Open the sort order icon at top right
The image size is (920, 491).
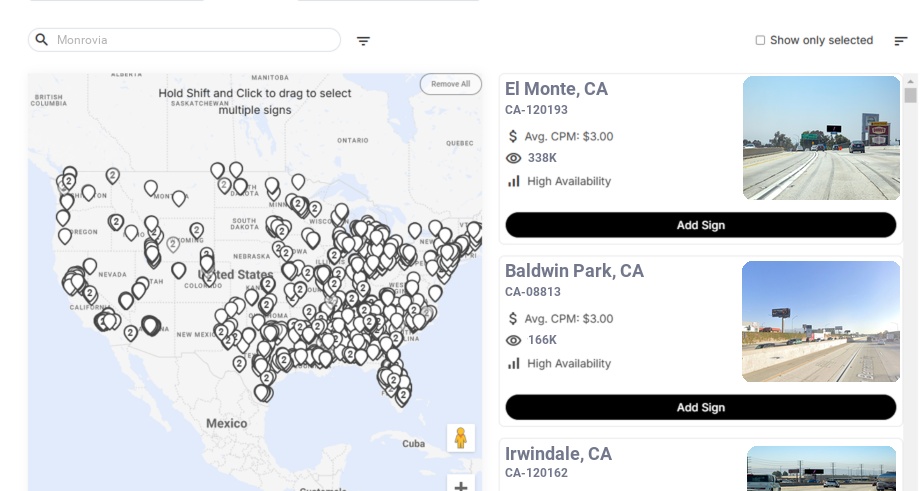[x=900, y=41]
